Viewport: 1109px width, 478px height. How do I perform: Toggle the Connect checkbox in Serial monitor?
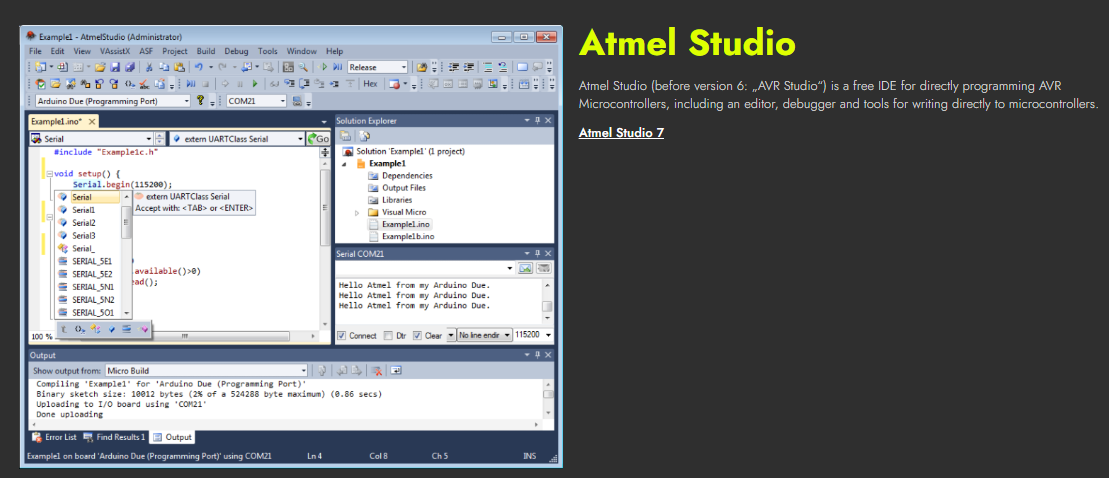pyautogui.click(x=342, y=336)
